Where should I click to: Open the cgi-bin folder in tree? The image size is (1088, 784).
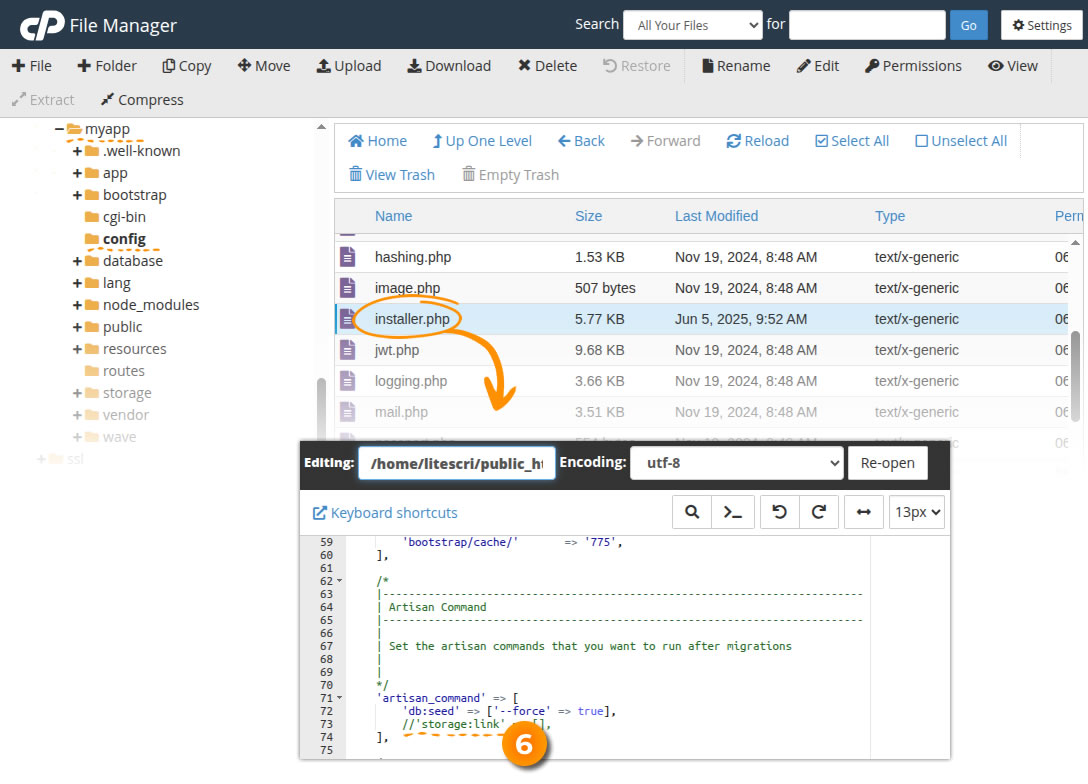124,217
